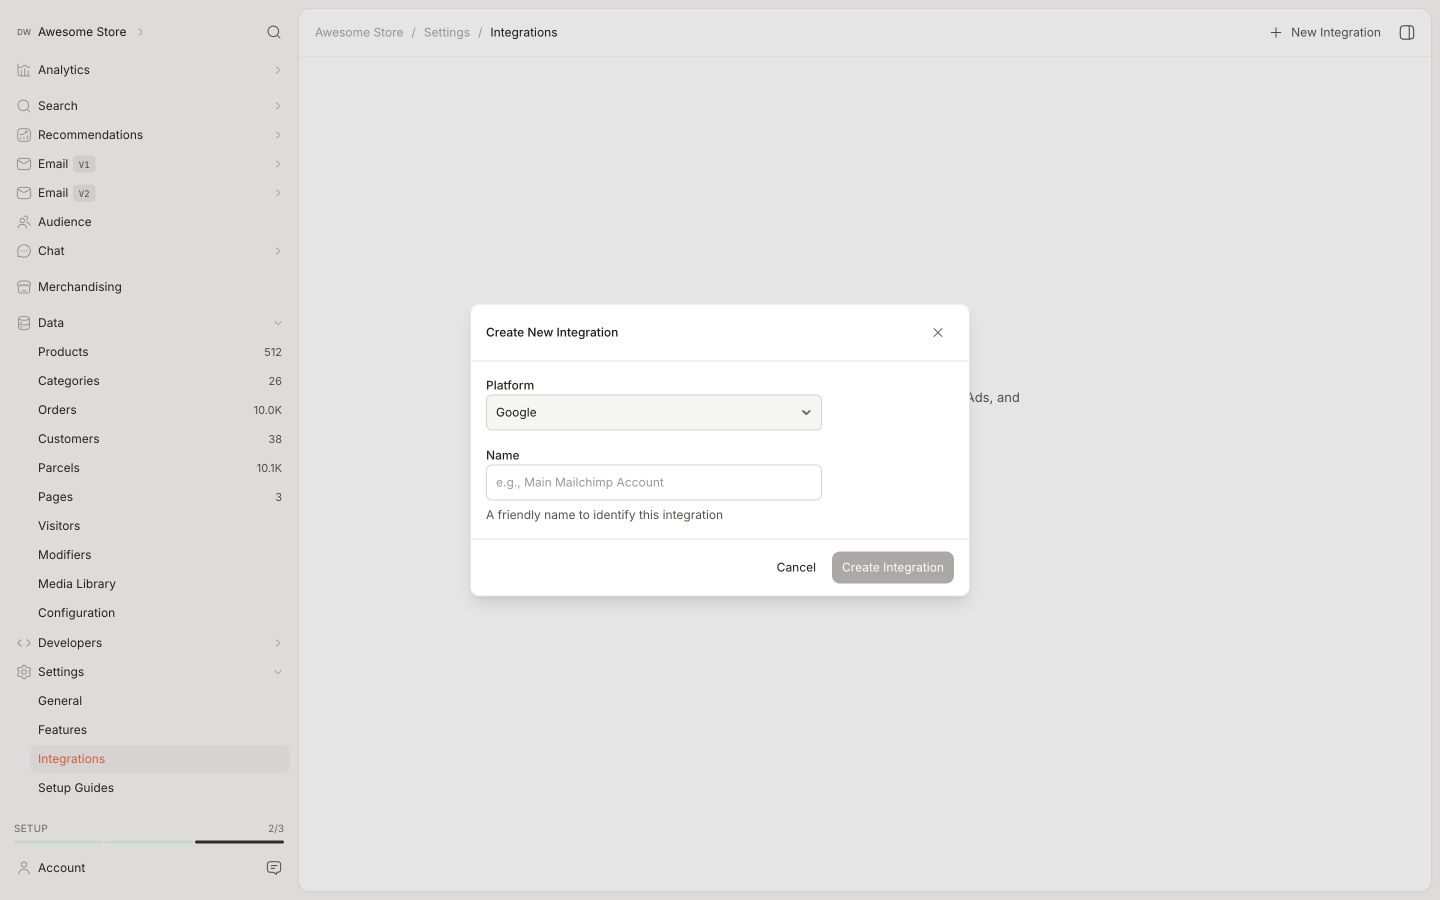This screenshot has height=900, width=1440.
Task: Collapse the Settings section chevron
Action: tap(278, 672)
